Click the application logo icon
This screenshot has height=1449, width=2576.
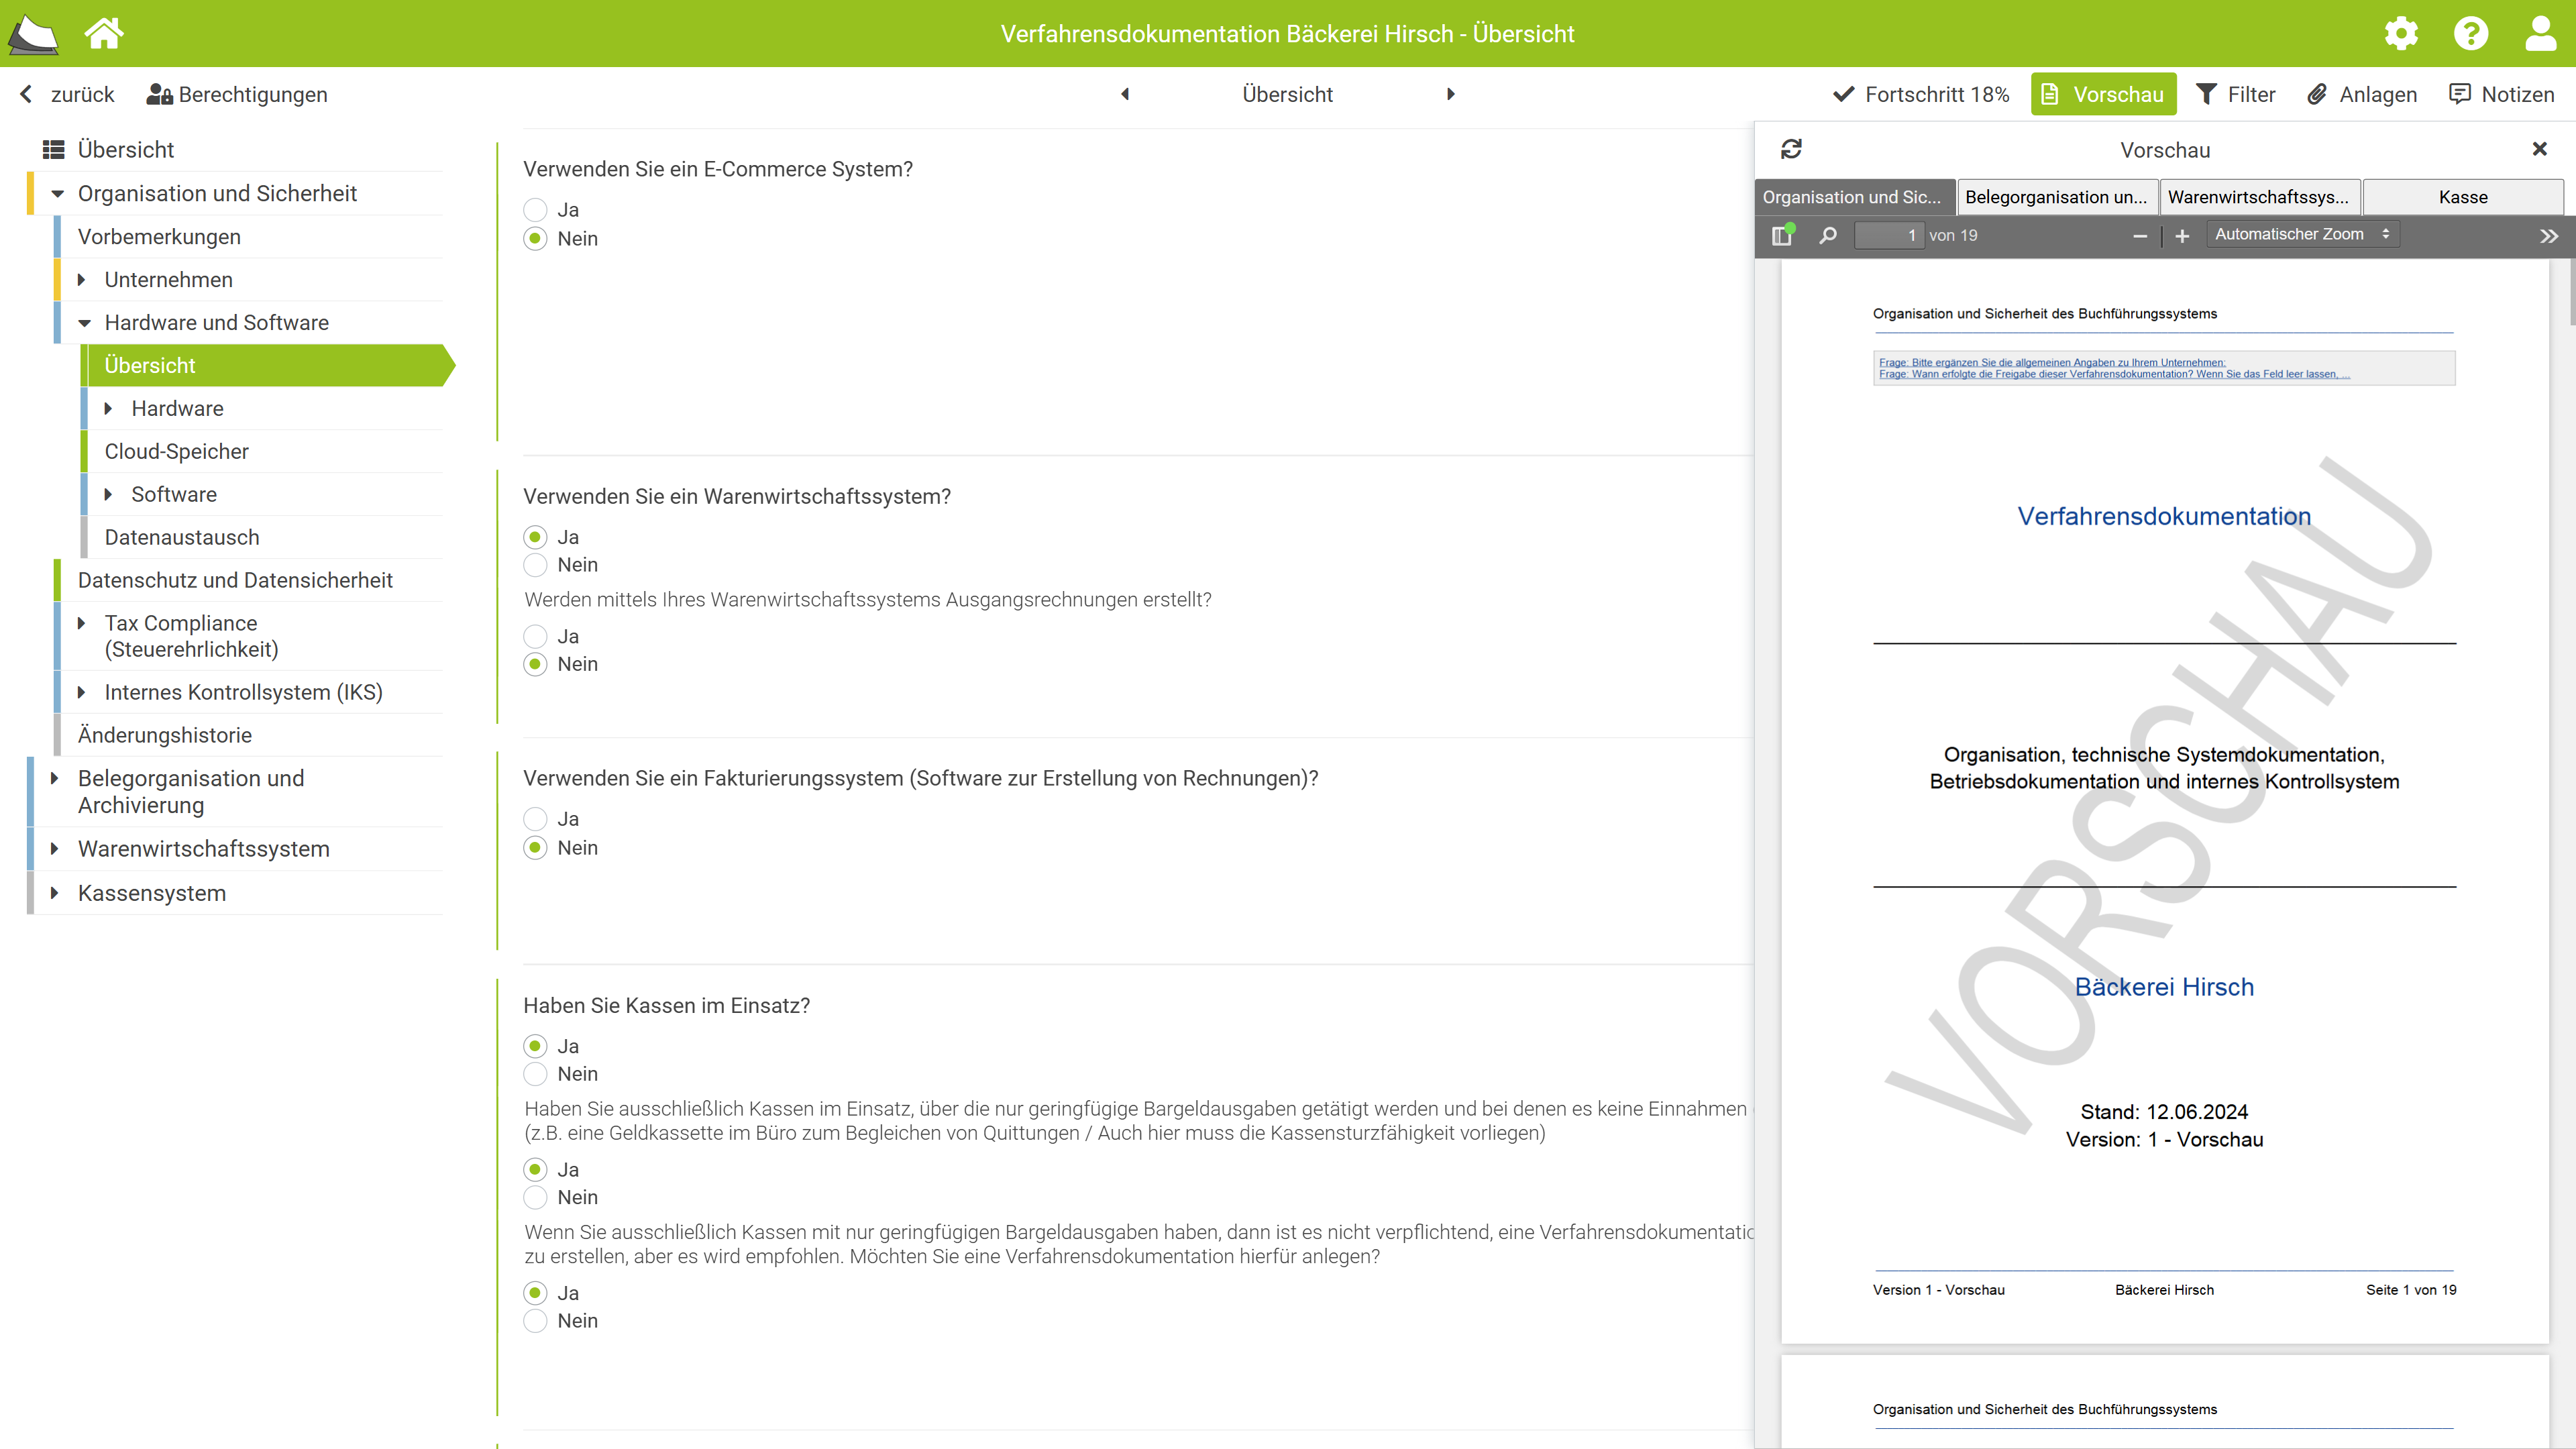click(x=33, y=34)
